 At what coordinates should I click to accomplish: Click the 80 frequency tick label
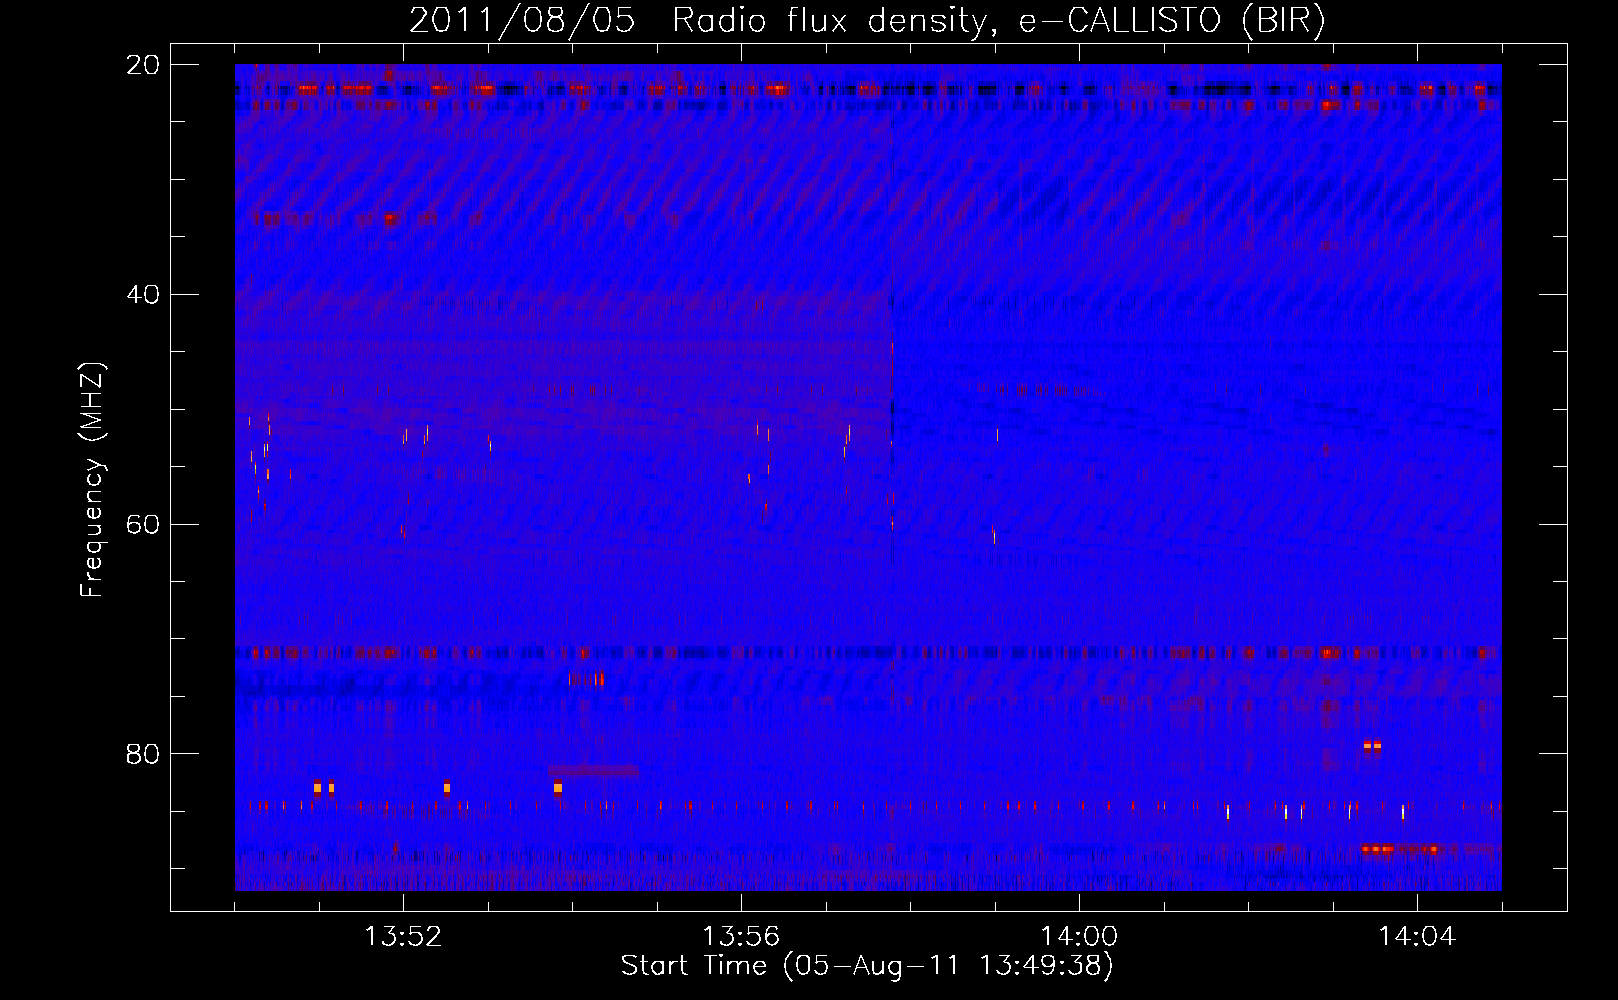pos(143,754)
